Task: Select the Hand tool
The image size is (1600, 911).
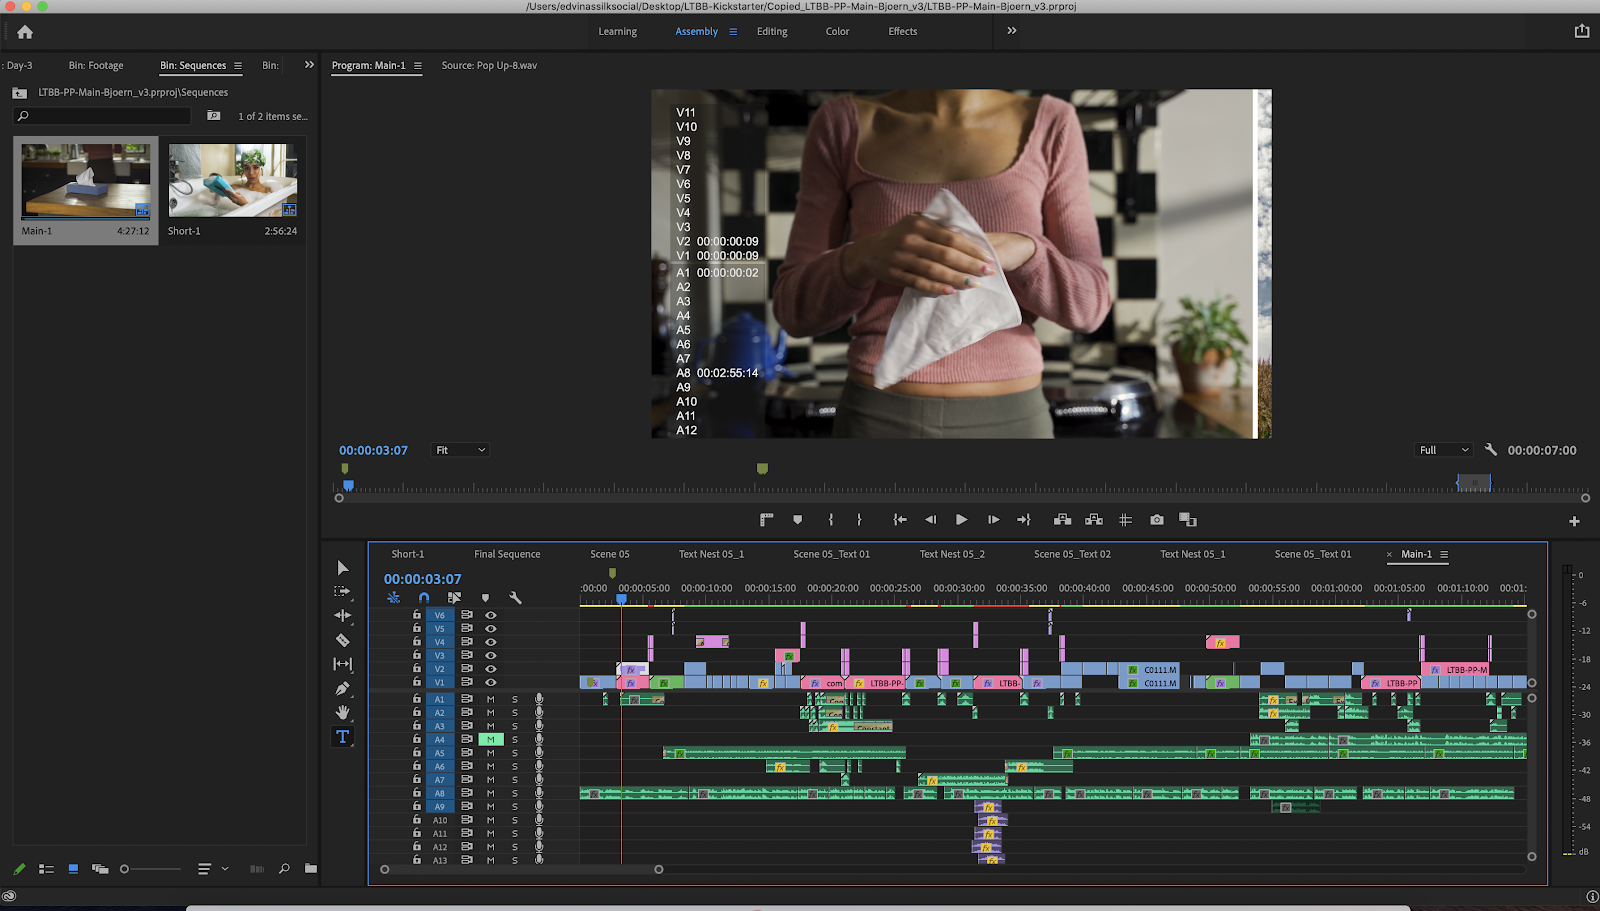Action: pyautogui.click(x=343, y=712)
